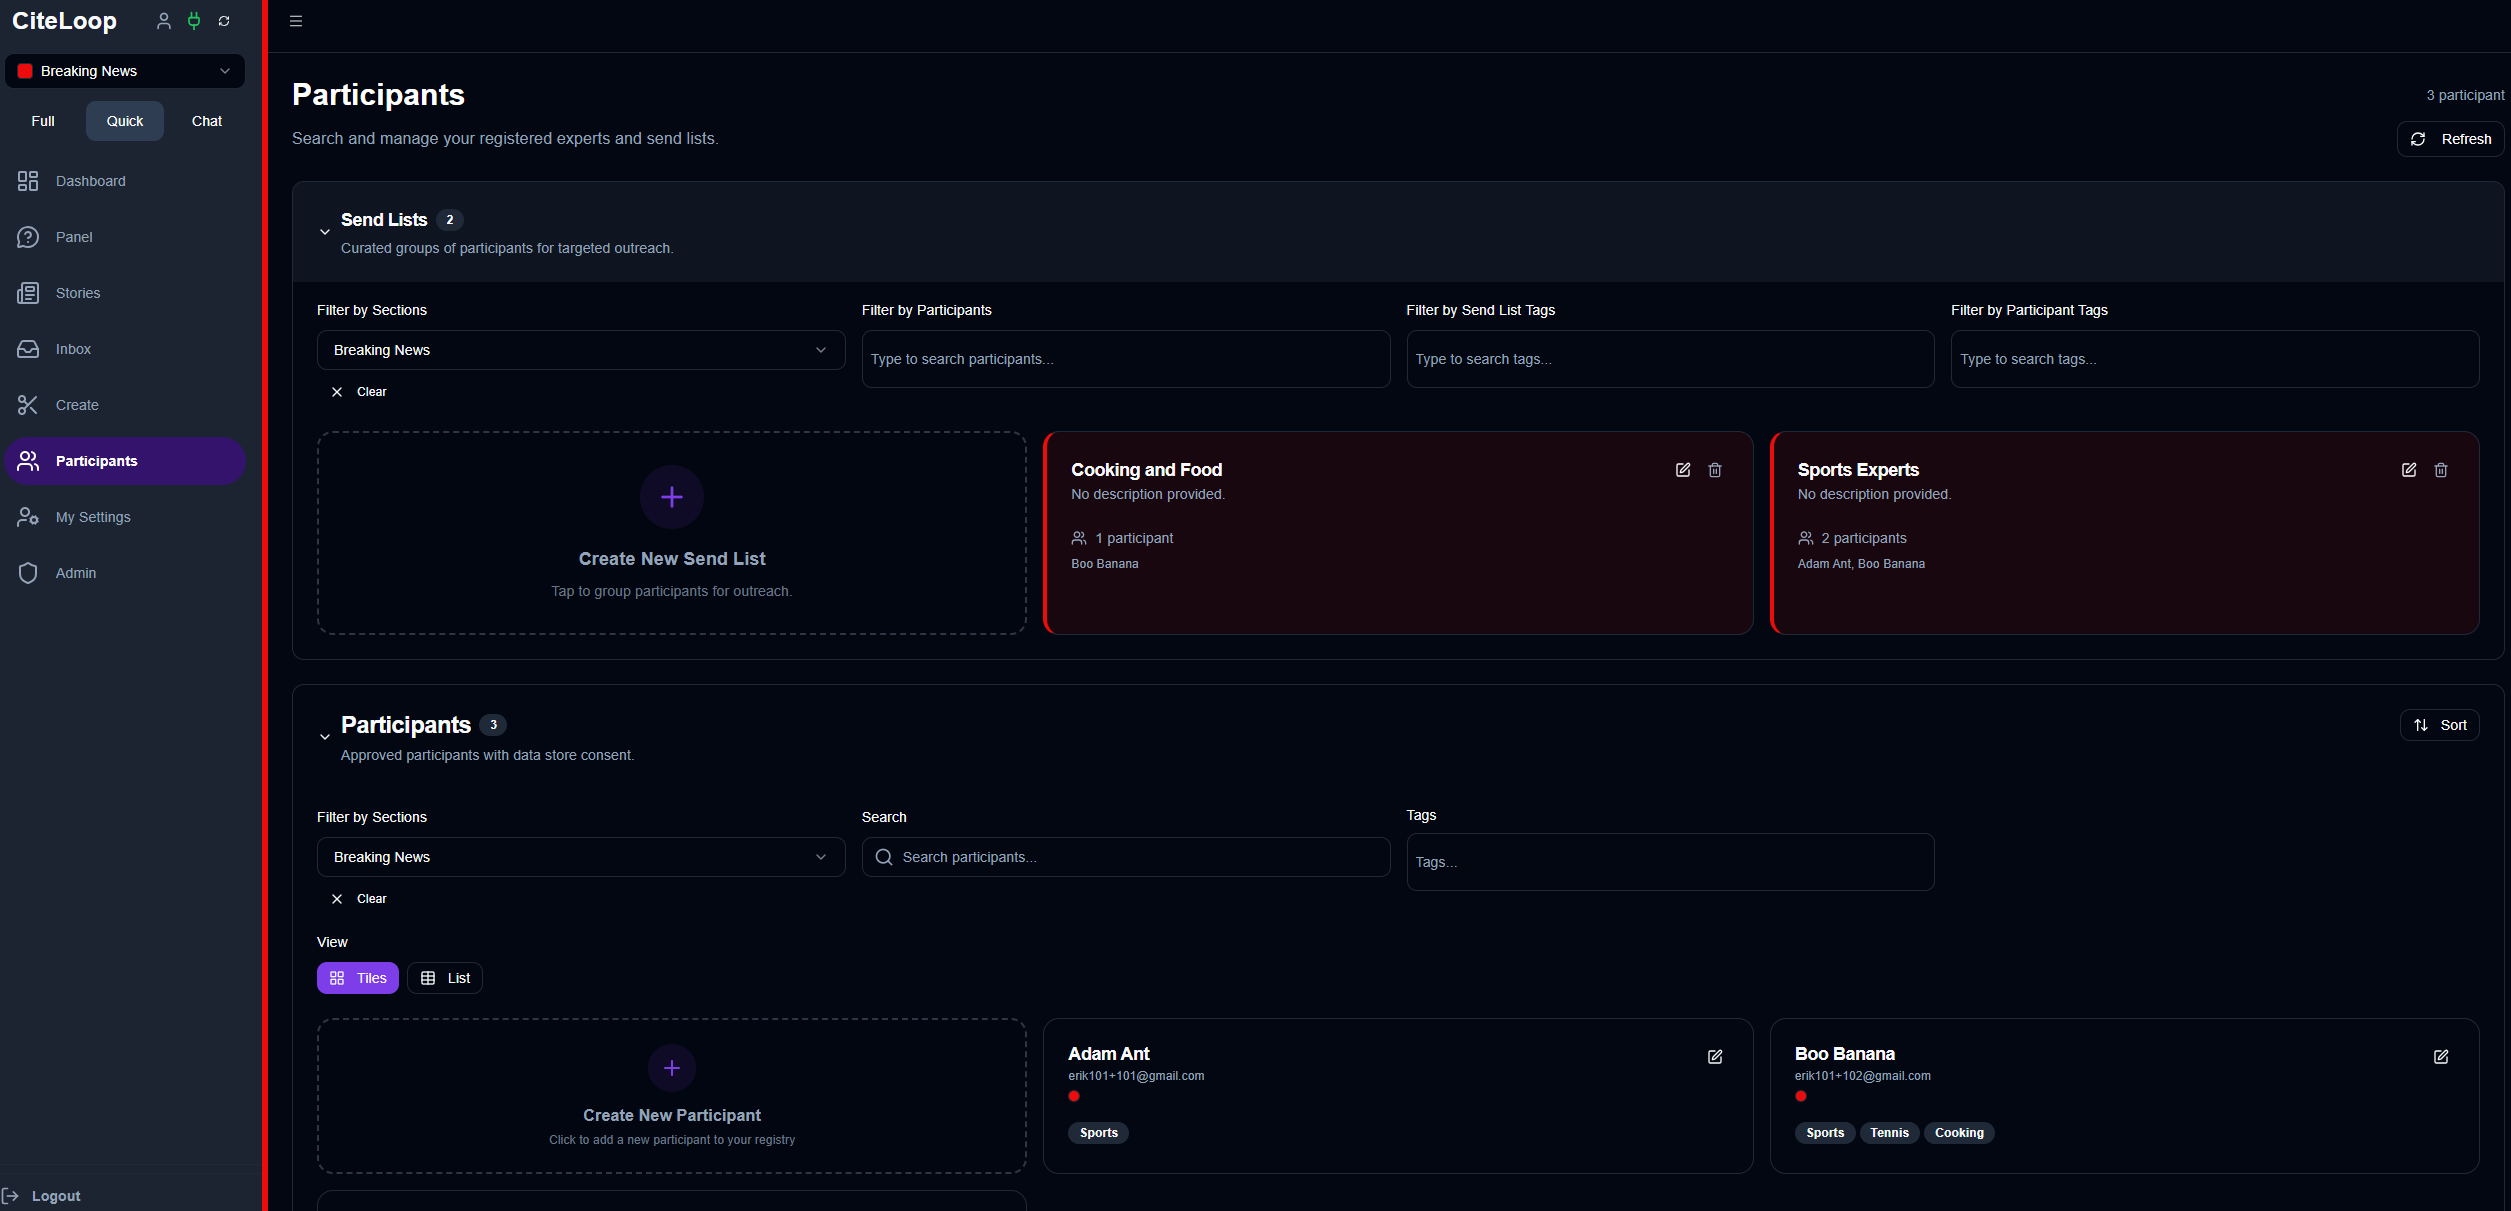The image size is (2511, 1211).
Task: Click the Logout link
Action: [x=42, y=1196]
